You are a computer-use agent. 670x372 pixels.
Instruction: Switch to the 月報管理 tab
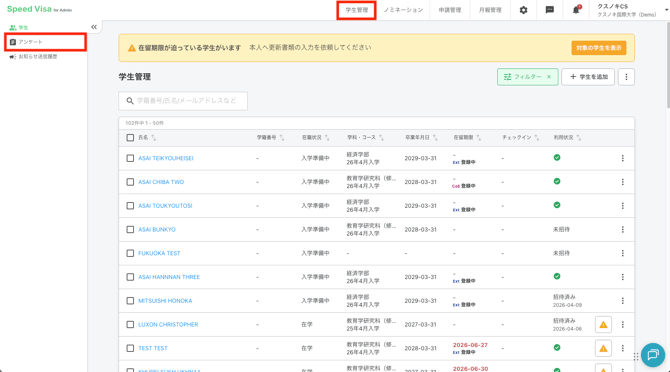pyautogui.click(x=490, y=10)
